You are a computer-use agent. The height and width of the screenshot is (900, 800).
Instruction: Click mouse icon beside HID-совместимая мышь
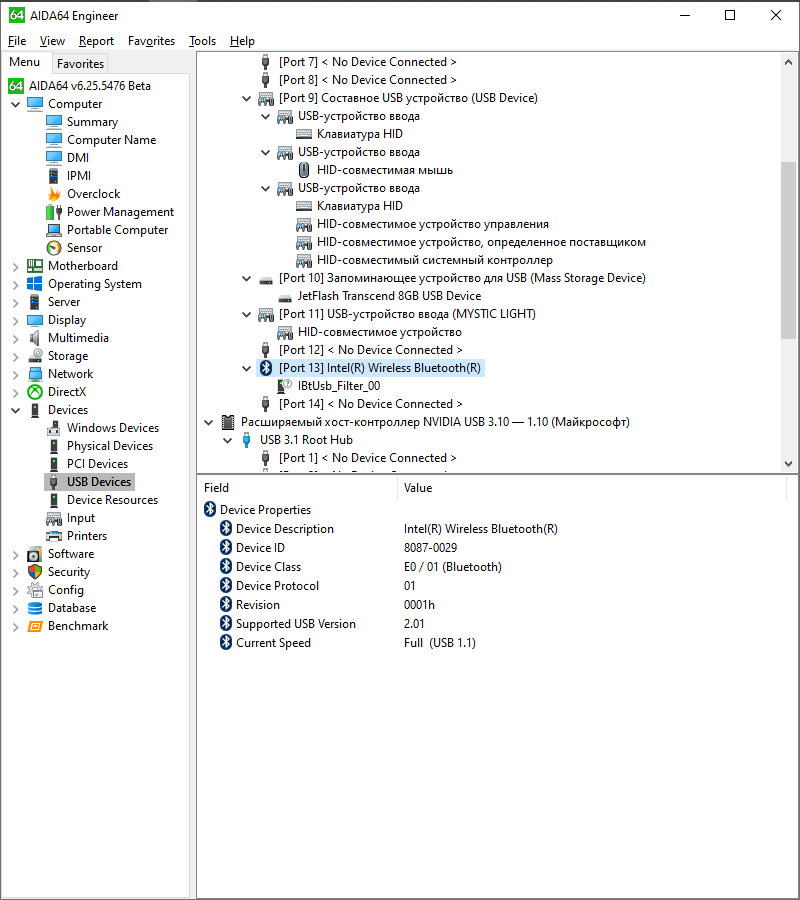[x=304, y=170]
